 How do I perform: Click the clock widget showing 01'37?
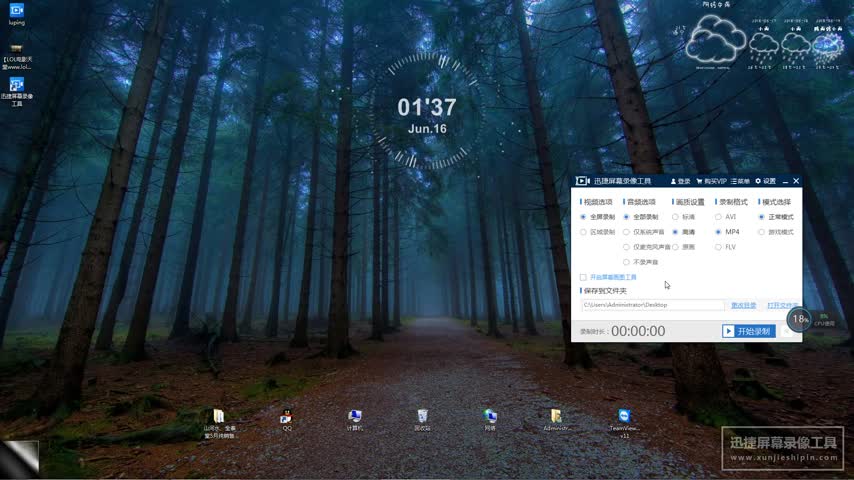click(426, 111)
